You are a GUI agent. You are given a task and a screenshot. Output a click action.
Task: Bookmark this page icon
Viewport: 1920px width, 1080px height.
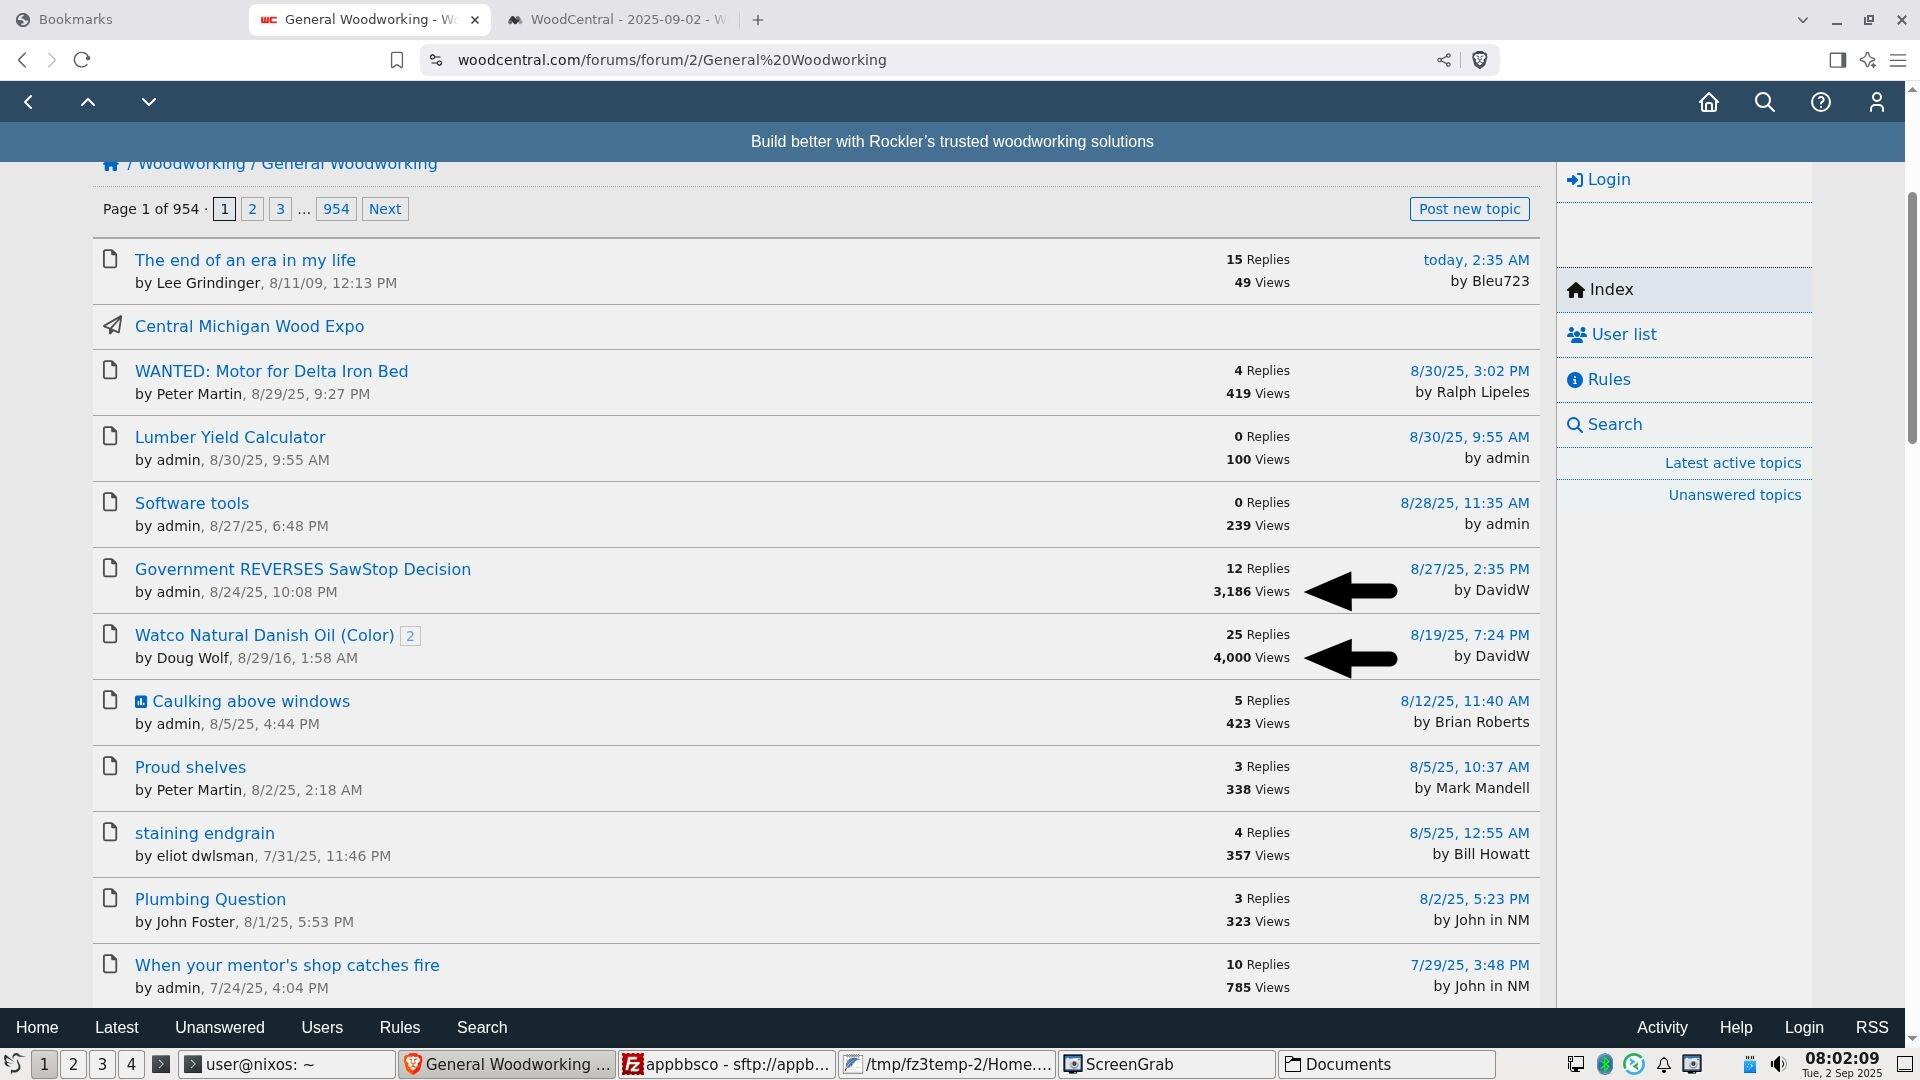pyautogui.click(x=397, y=60)
